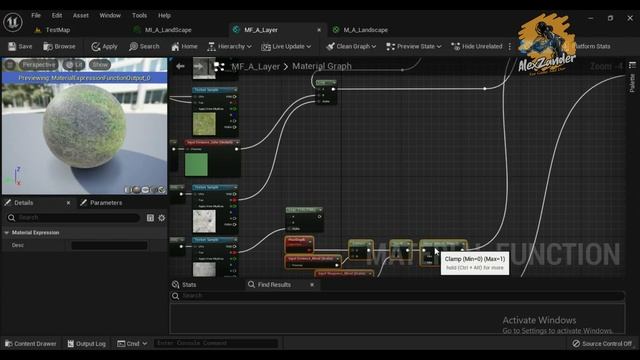This screenshot has height=360, width=640.
Task: Navigate back with the graph back arrow
Action: [x=180, y=66]
